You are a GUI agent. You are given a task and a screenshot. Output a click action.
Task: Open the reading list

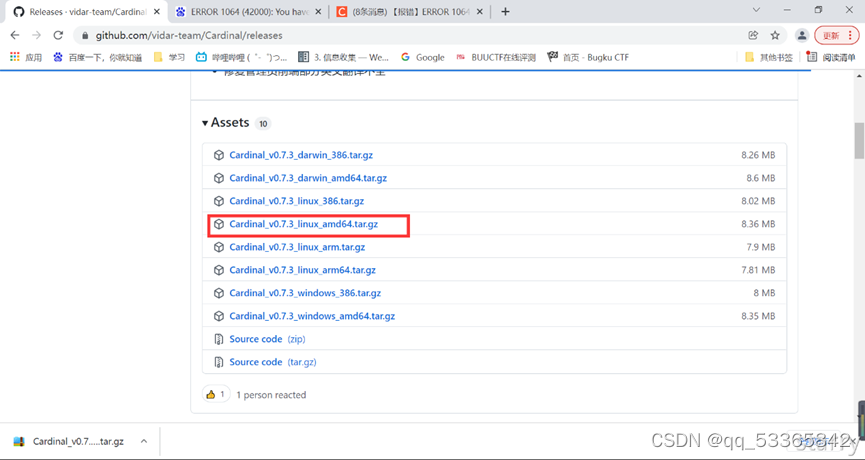point(831,57)
